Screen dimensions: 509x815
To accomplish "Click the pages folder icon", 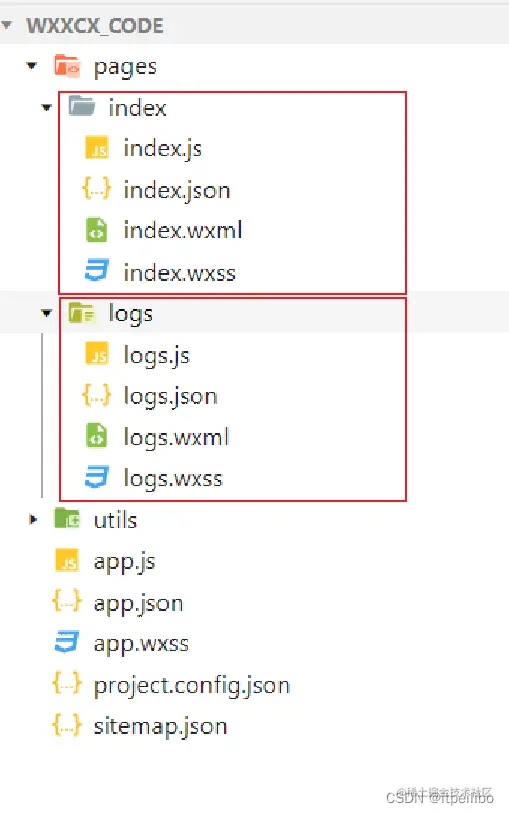I will [67, 66].
